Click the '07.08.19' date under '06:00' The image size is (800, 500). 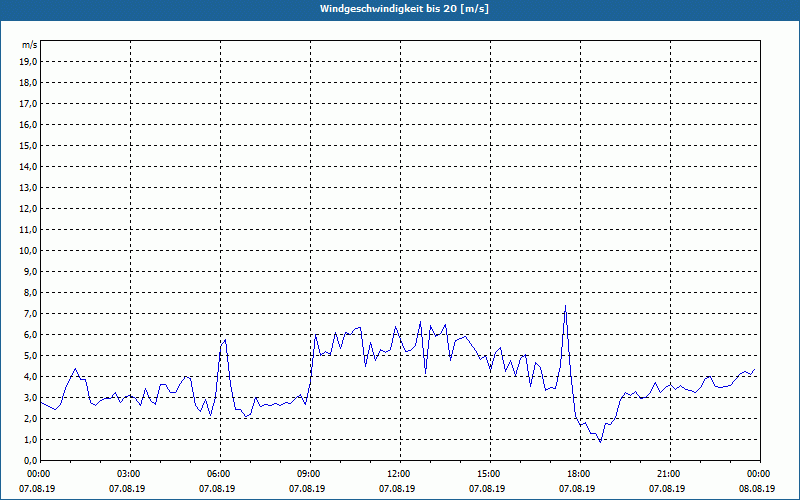tap(217, 489)
